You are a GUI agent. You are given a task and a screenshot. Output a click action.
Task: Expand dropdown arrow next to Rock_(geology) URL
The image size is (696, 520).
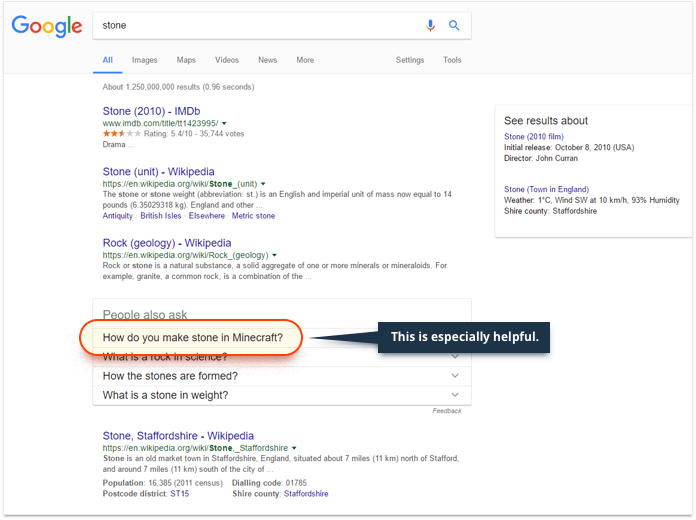[x=274, y=255]
